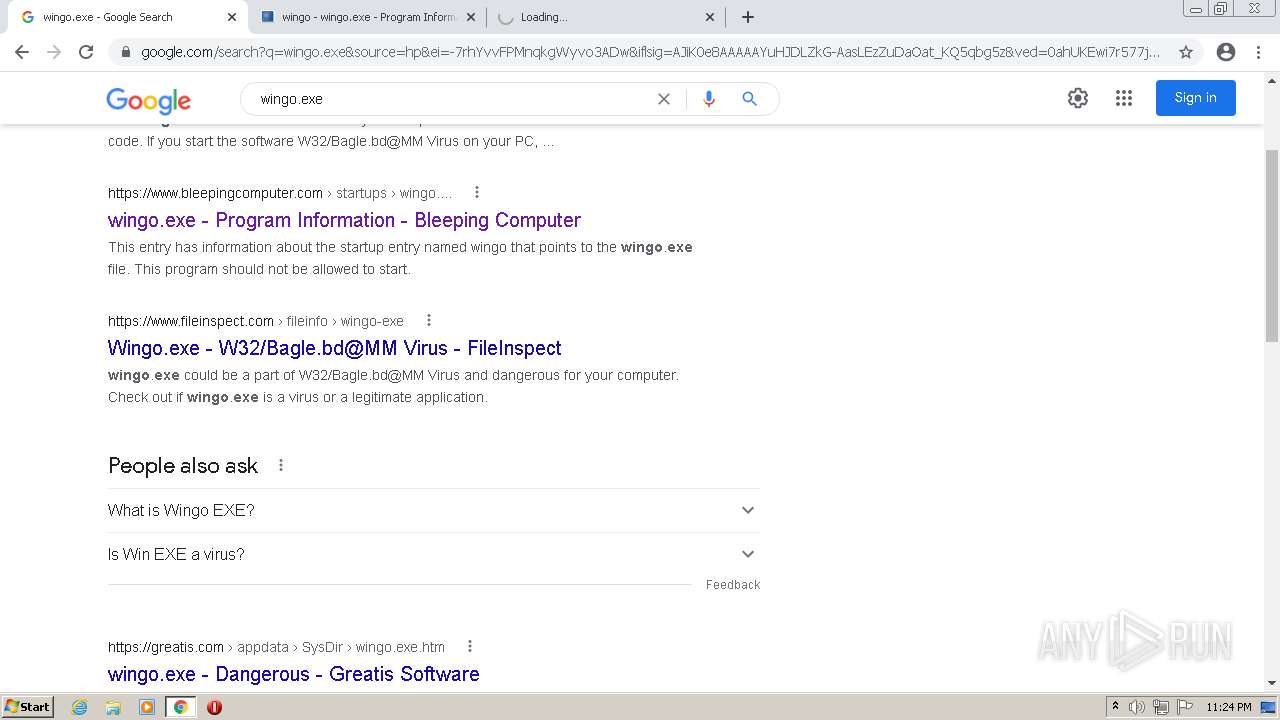This screenshot has height=720, width=1280.
Task: Switch to the 'wingo - wingo.exe - Program Information' tab
Action: click(x=365, y=17)
